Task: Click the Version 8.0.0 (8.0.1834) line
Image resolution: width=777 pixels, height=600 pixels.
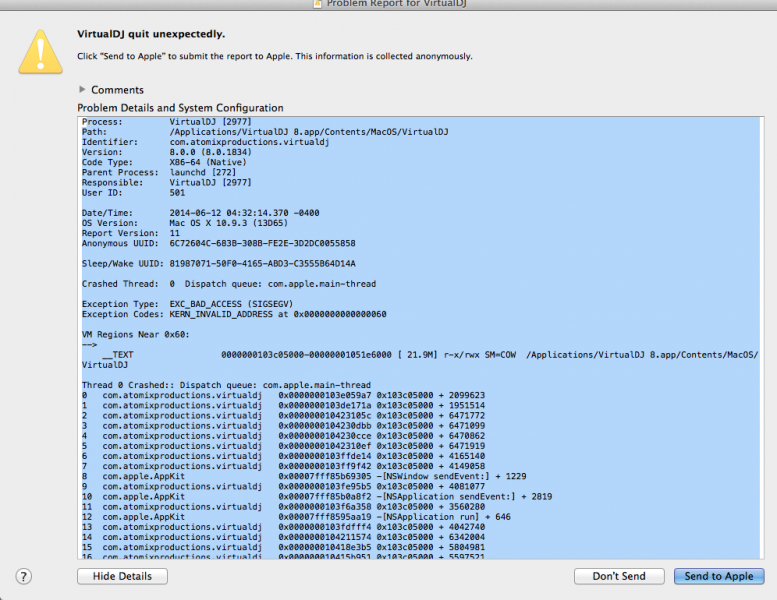Action: click(166, 152)
